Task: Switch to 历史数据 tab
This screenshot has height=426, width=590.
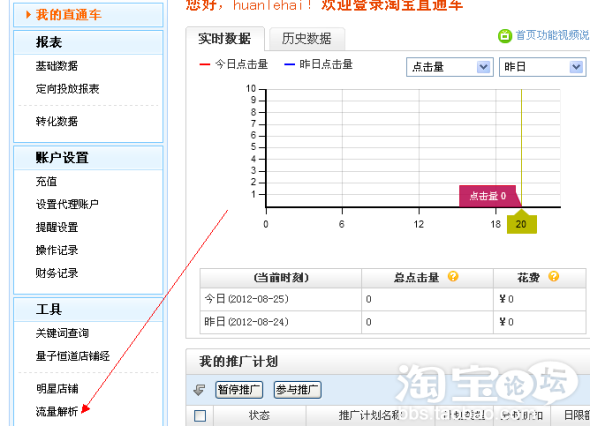Action: click(x=307, y=38)
